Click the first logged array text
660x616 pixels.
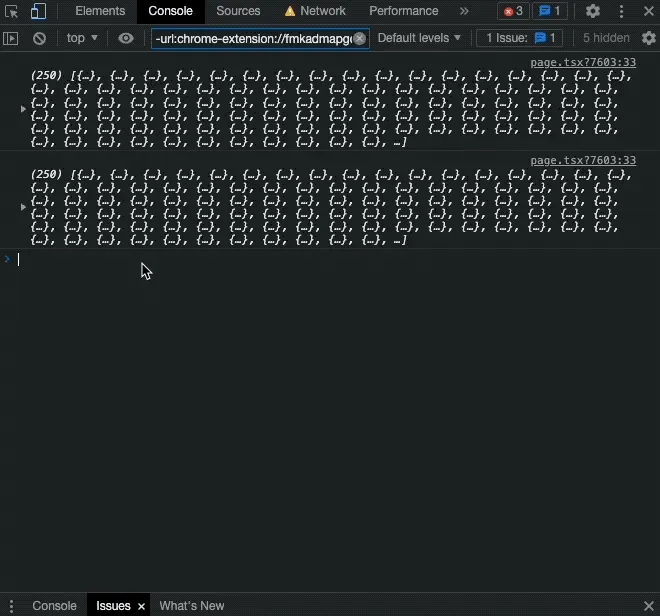tap(331, 109)
